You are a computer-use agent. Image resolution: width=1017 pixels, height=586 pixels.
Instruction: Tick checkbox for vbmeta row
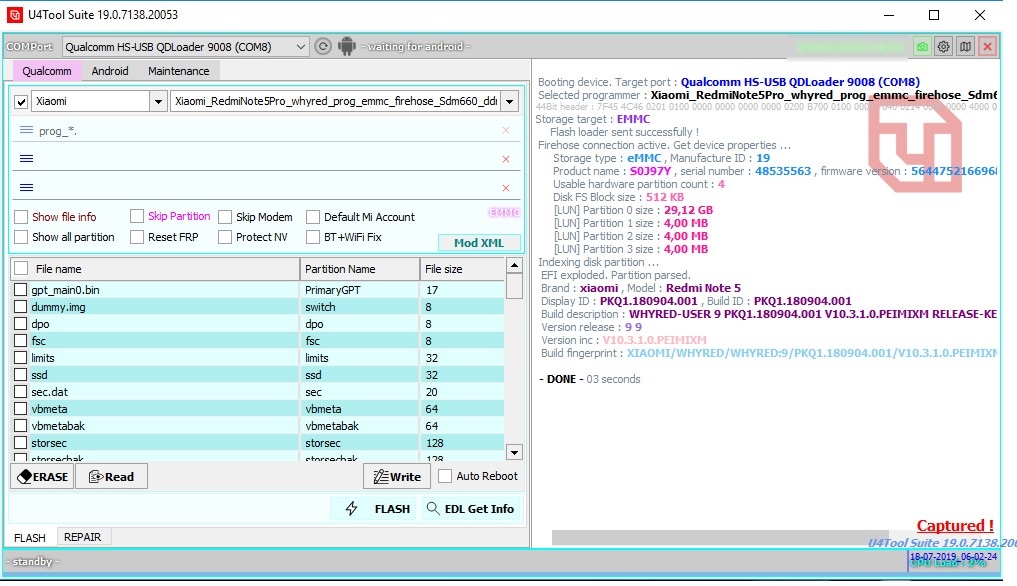point(20,408)
